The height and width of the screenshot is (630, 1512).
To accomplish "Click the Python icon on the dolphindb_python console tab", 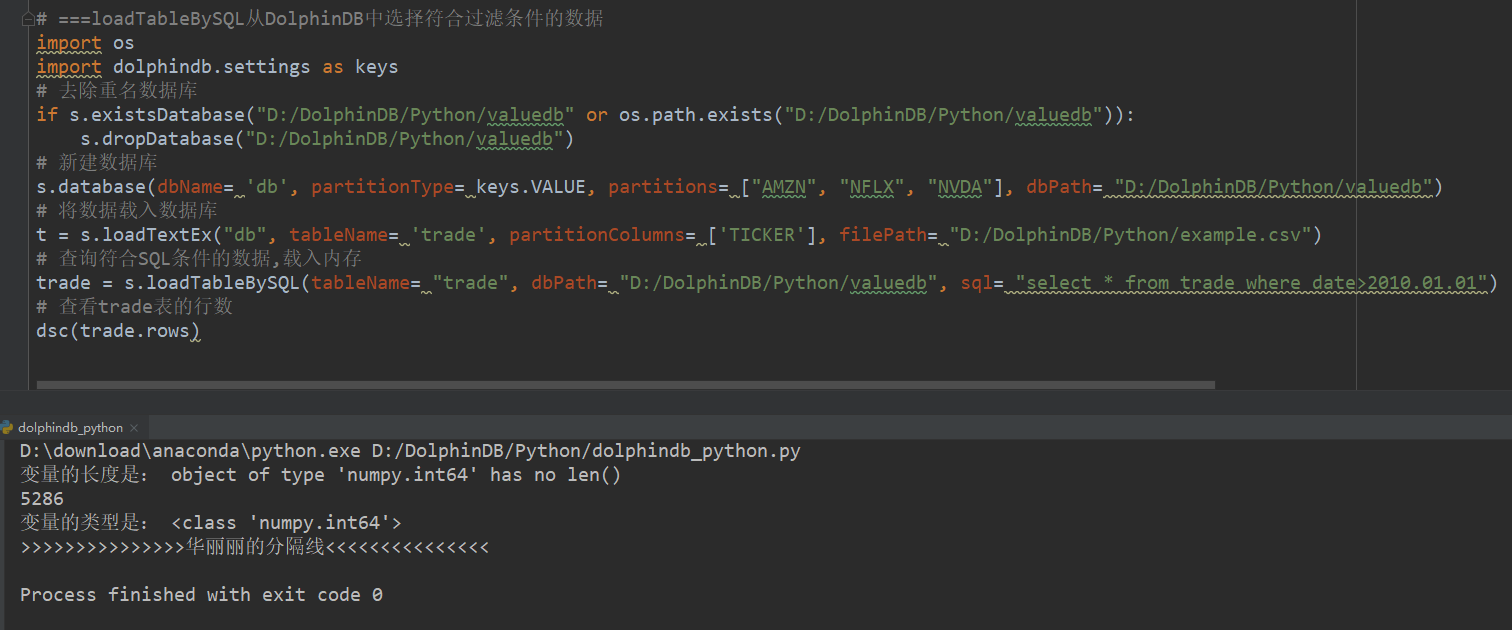I will [x=8, y=427].
